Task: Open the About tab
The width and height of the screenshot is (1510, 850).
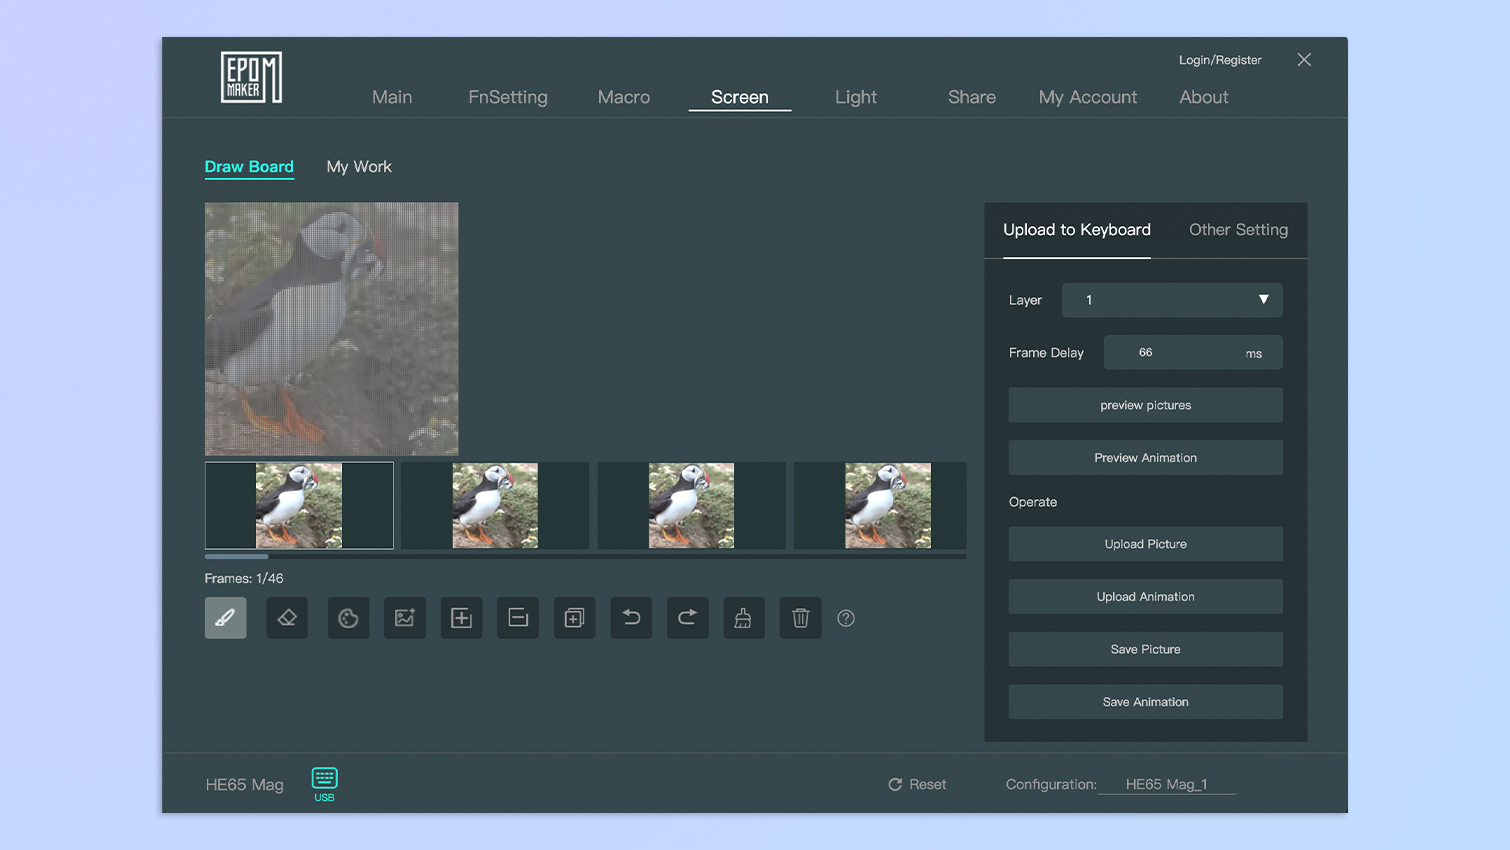Action: [1204, 97]
